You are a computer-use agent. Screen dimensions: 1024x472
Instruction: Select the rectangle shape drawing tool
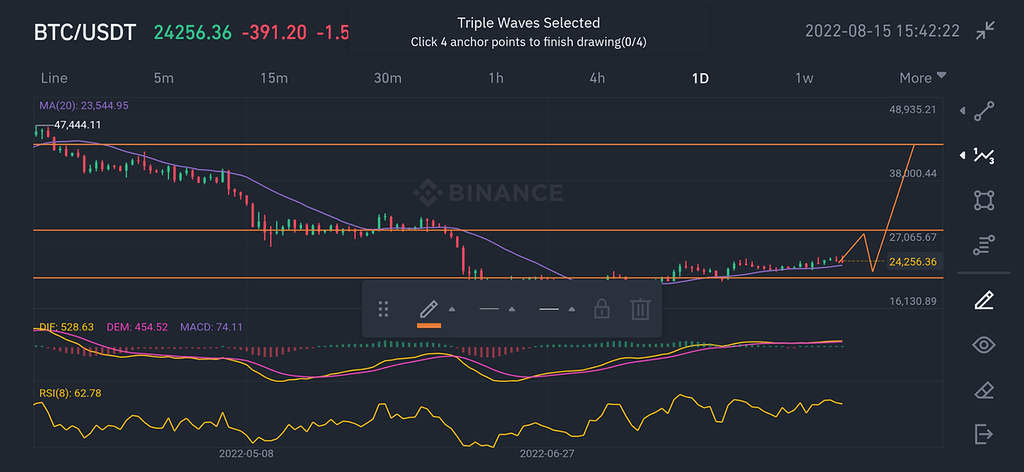985,200
